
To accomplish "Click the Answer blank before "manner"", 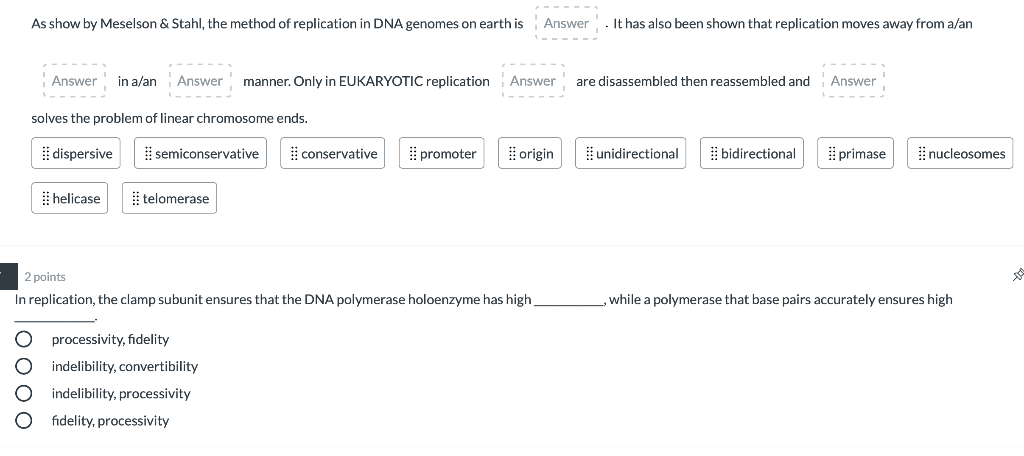I will click(x=200, y=81).
